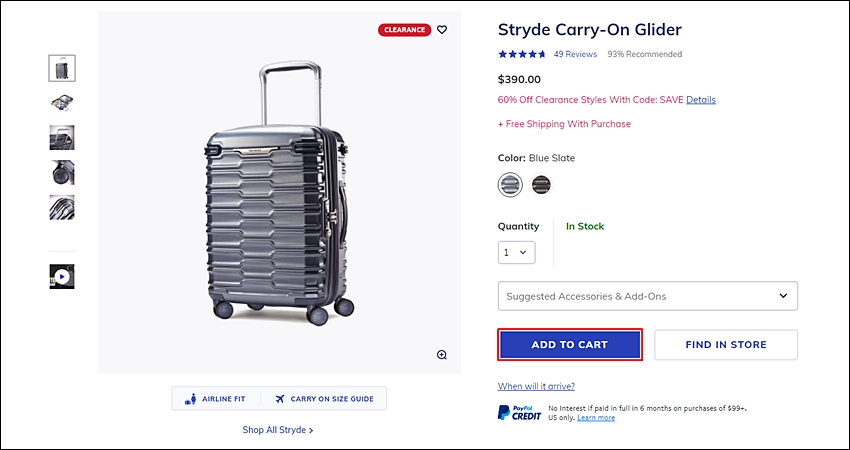Click the red Clearance badge
The width and height of the screenshot is (850, 450).
coord(404,30)
